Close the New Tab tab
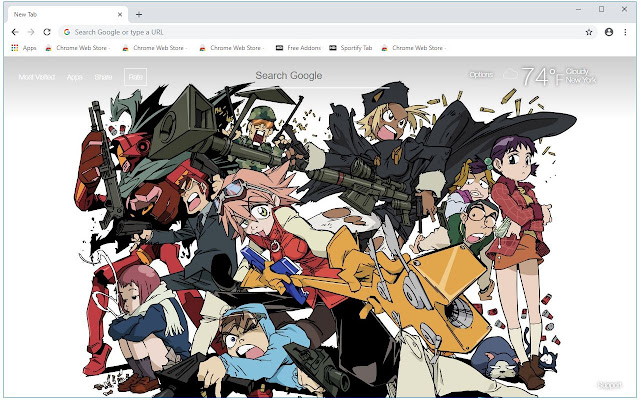The height and width of the screenshot is (400, 640). [120, 14]
